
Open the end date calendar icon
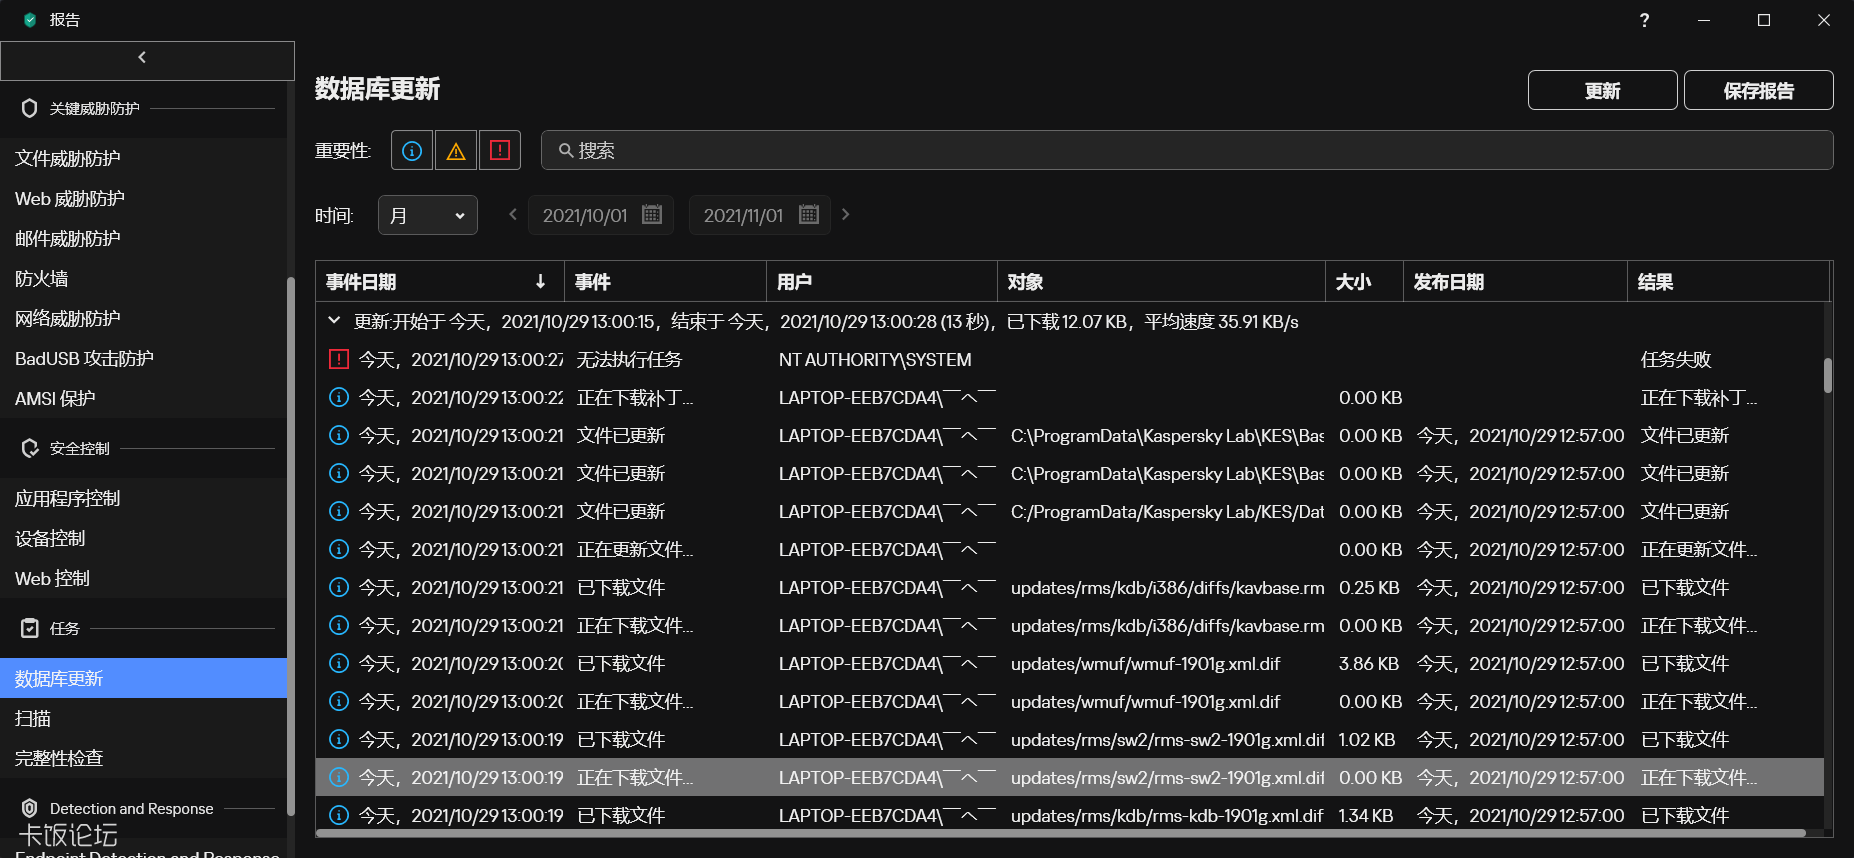pos(809,215)
